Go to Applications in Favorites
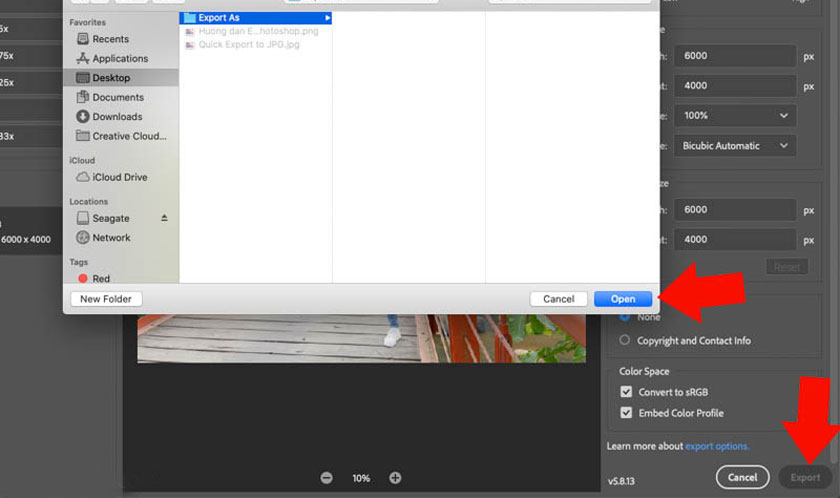This screenshot has height=498, width=840. click(x=112, y=58)
